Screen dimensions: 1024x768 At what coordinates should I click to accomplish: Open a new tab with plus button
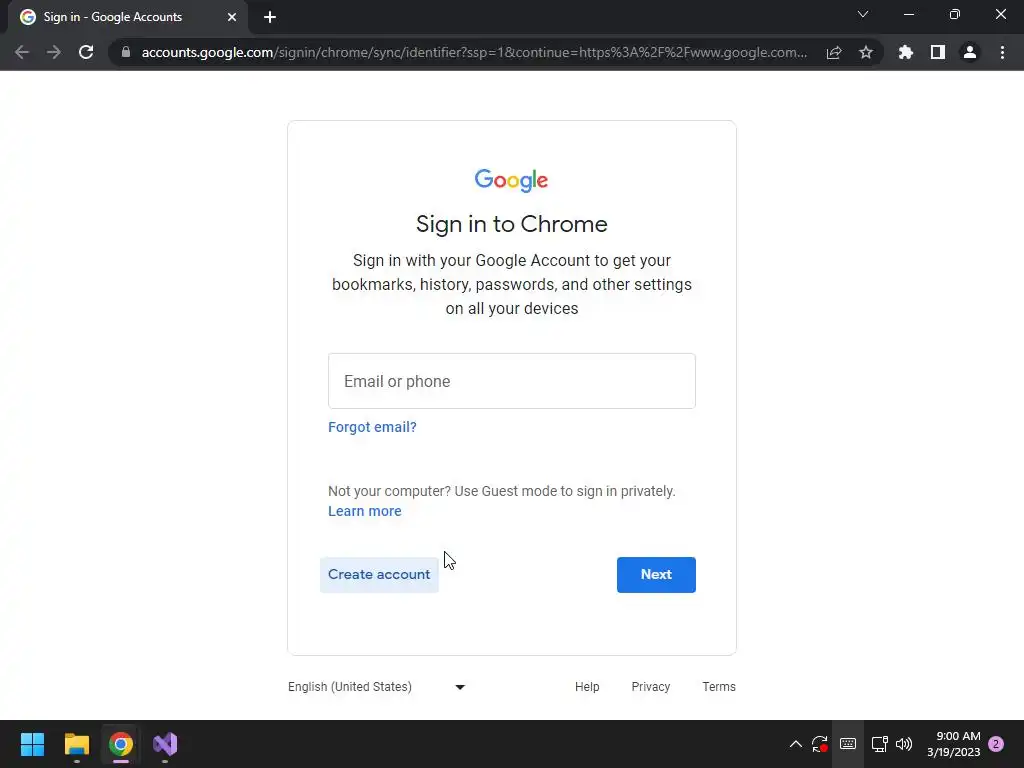270,17
